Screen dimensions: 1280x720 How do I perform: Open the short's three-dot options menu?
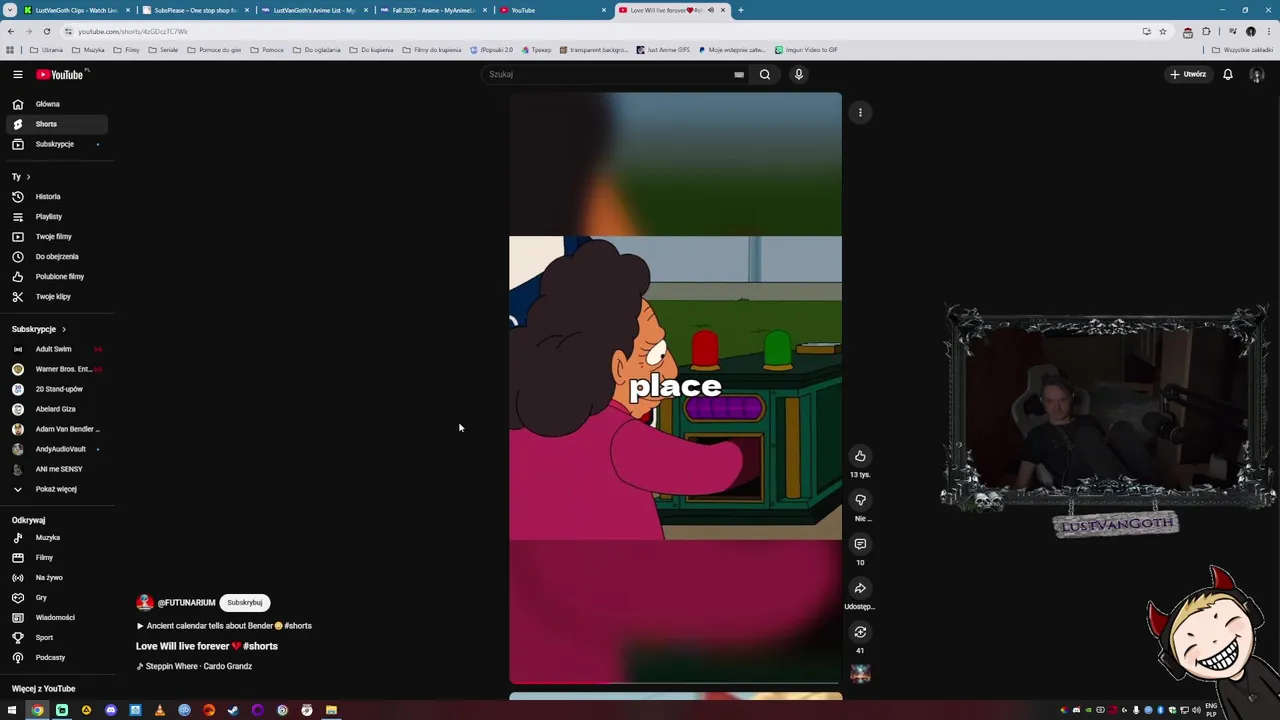coord(860,112)
